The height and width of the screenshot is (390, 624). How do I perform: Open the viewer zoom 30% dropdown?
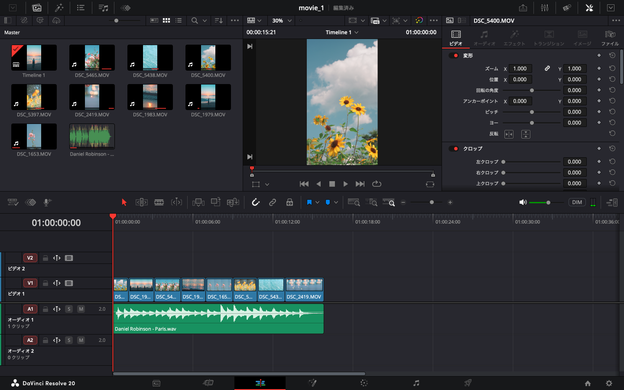pos(281,21)
